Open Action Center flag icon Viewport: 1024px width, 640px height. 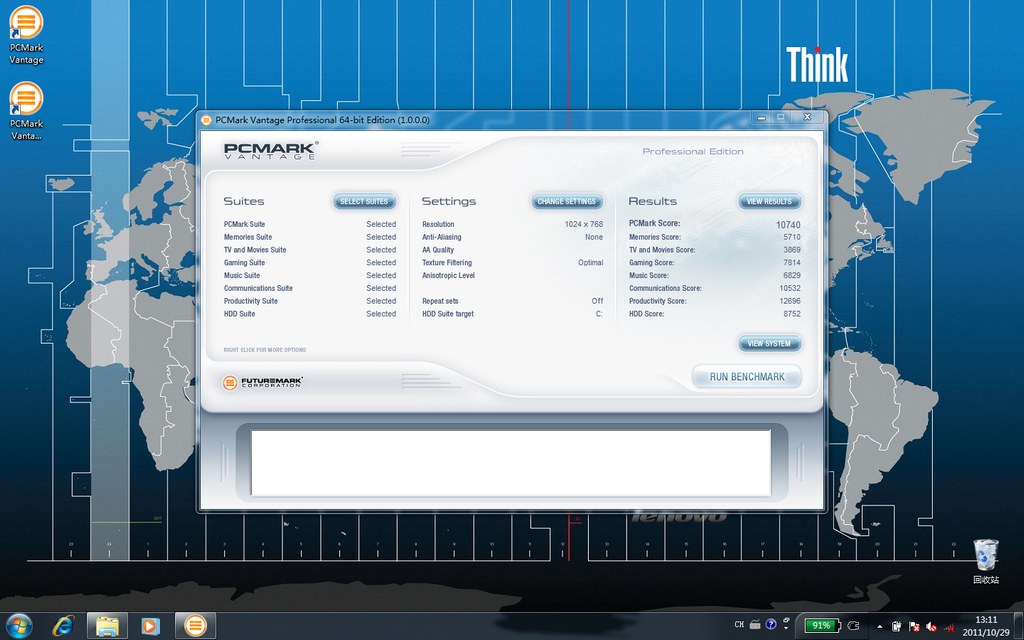(914, 626)
